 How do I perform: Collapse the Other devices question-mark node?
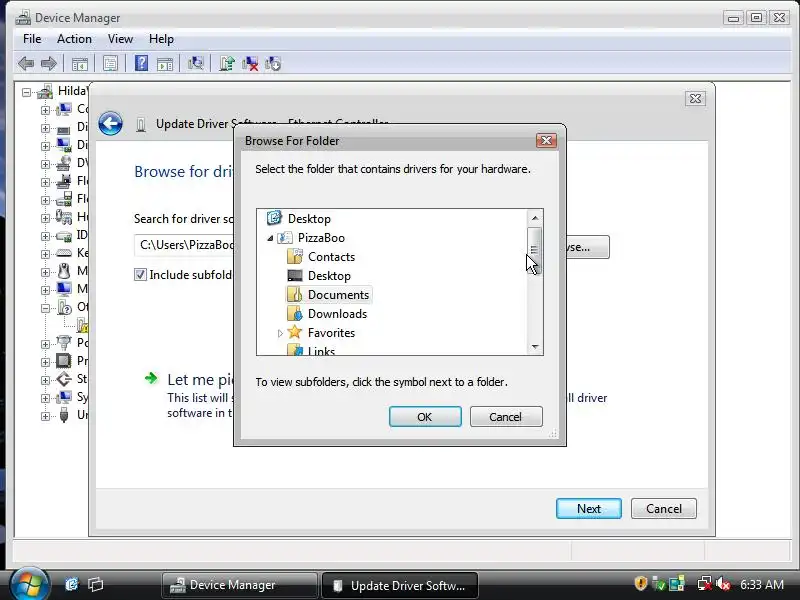pos(45,308)
